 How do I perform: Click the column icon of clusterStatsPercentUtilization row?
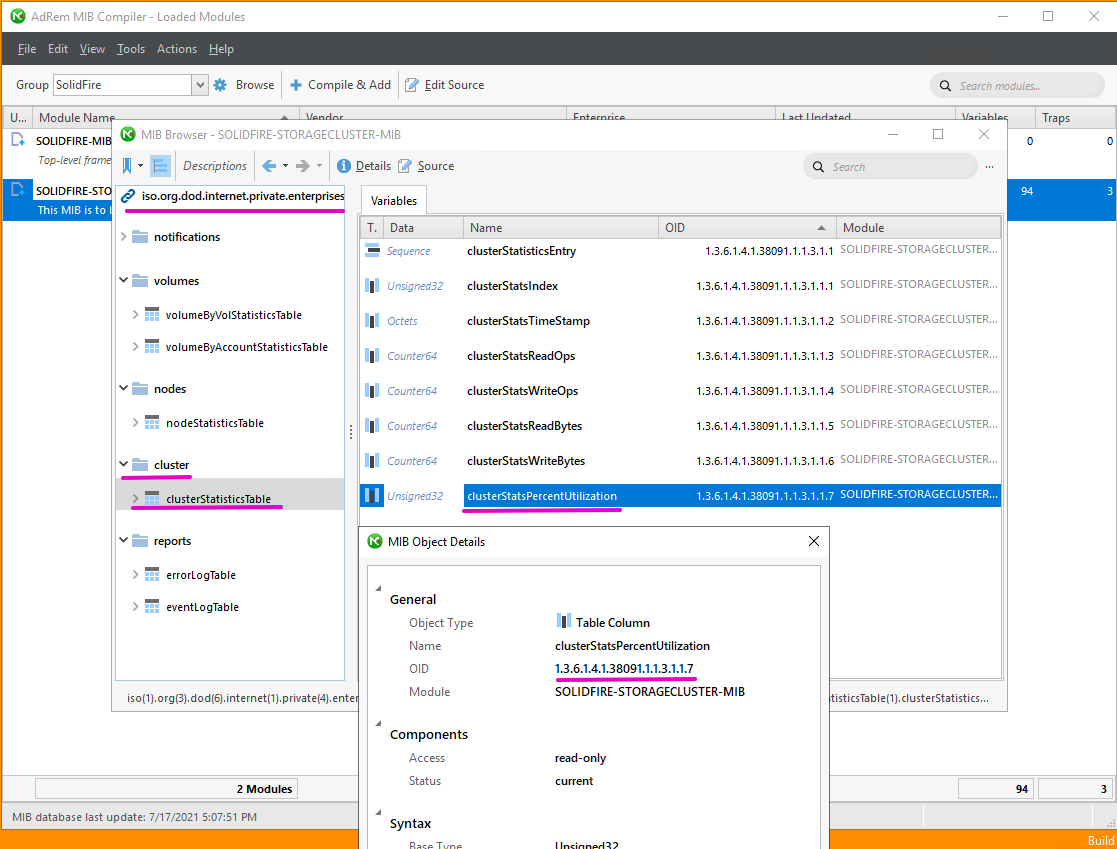(372, 495)
